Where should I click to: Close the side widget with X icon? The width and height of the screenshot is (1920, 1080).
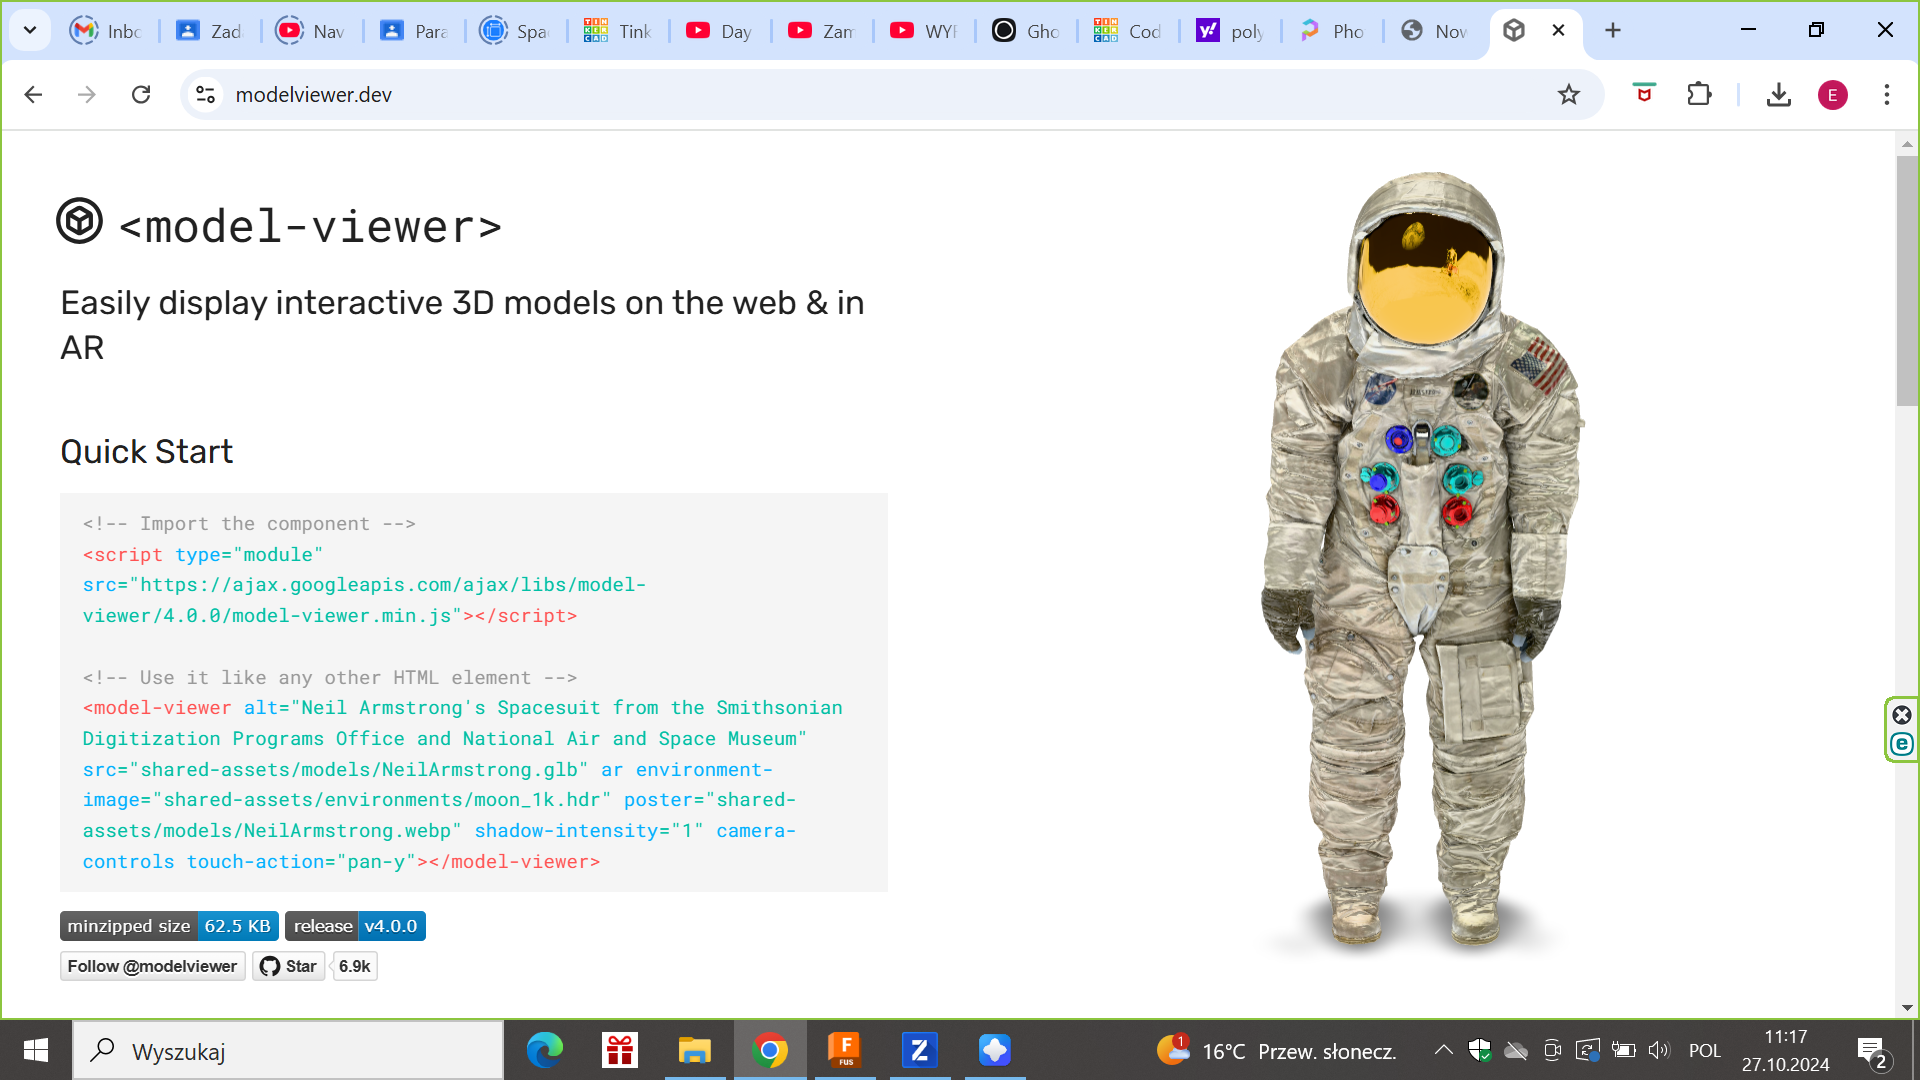point(1902,715)
